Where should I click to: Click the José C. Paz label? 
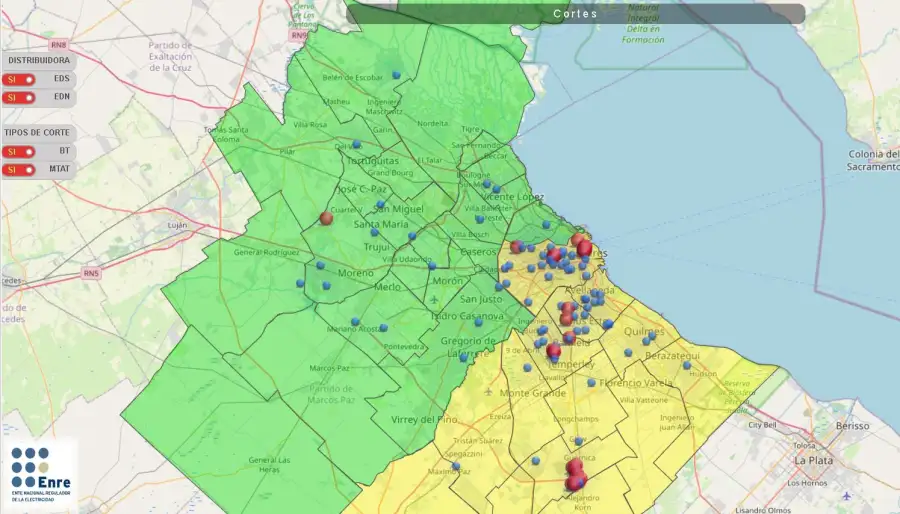click(362, 189)
